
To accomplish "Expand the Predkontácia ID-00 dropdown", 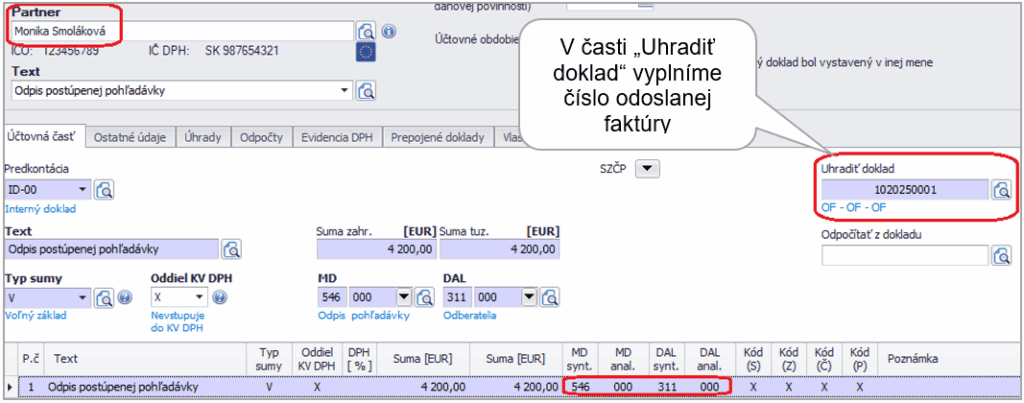I will pyautogui.click(x=83, y=189).
